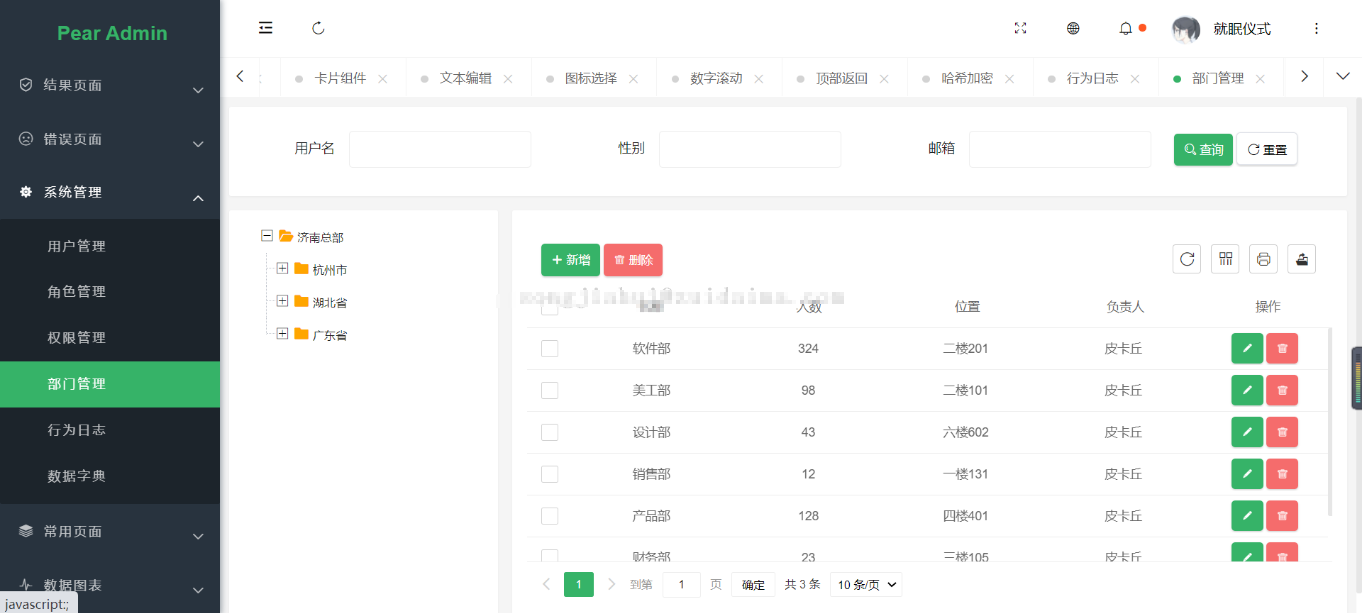
Task: Click the 查询 search button
Action: point(1202,148)
